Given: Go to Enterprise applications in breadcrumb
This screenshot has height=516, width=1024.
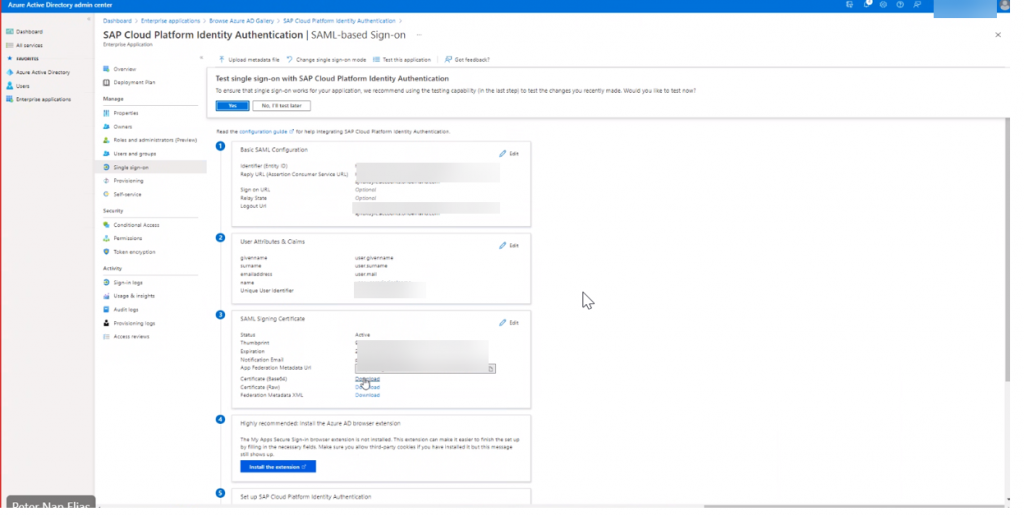Looking at the screenshot, I should tap(170, 21).
